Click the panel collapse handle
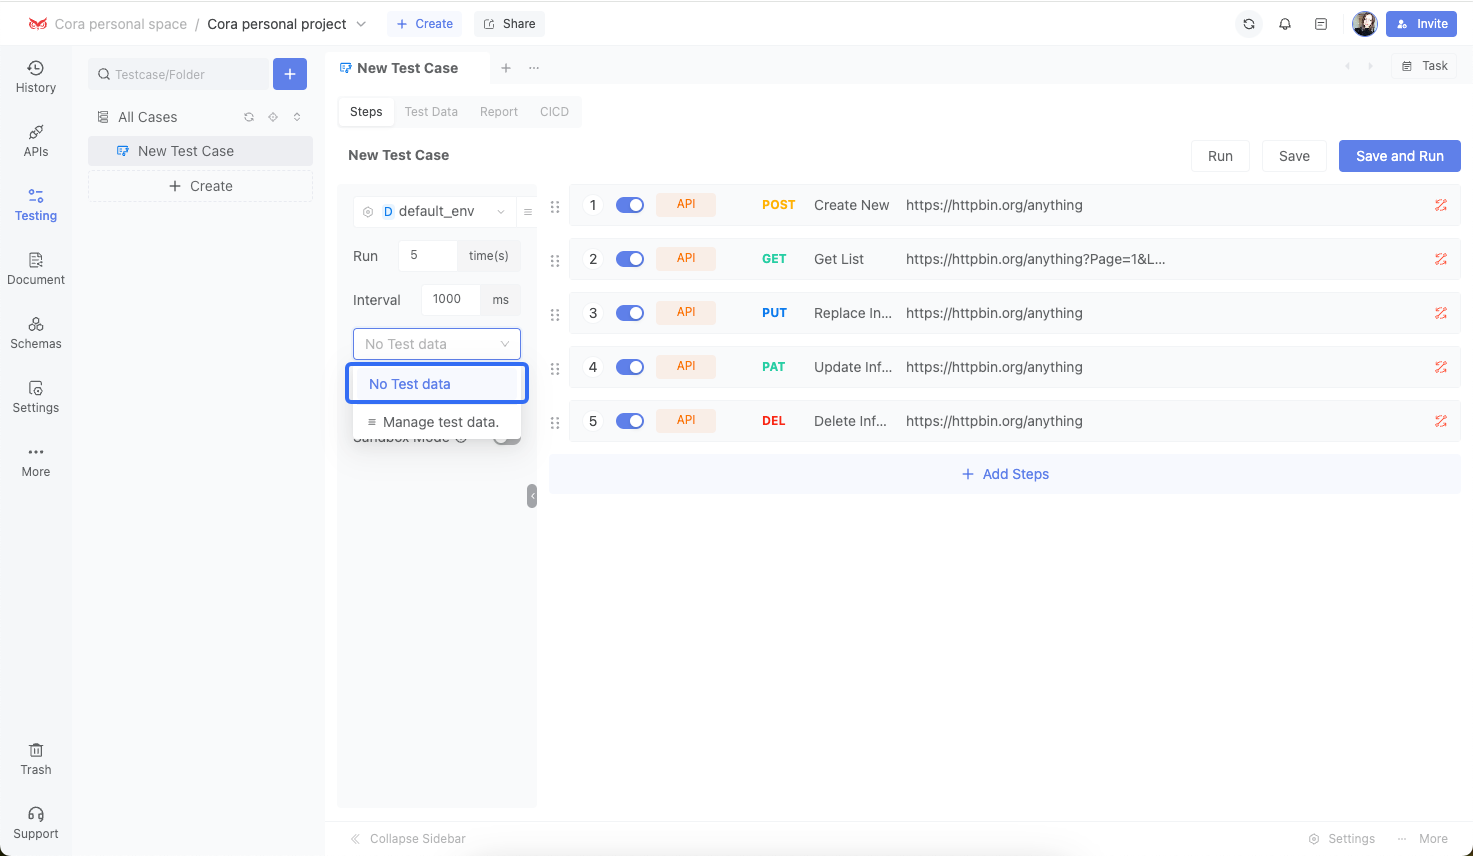Screen dimensions: 1473x856 pos(532,496)
